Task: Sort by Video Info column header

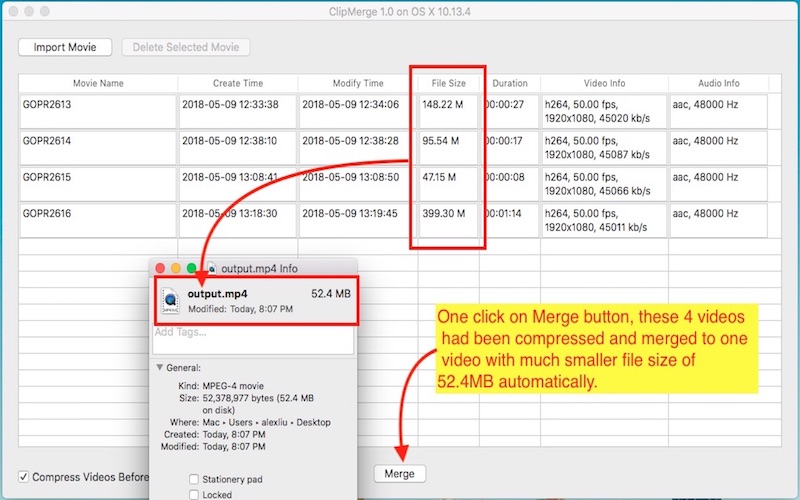Action: tap(605, 83)
